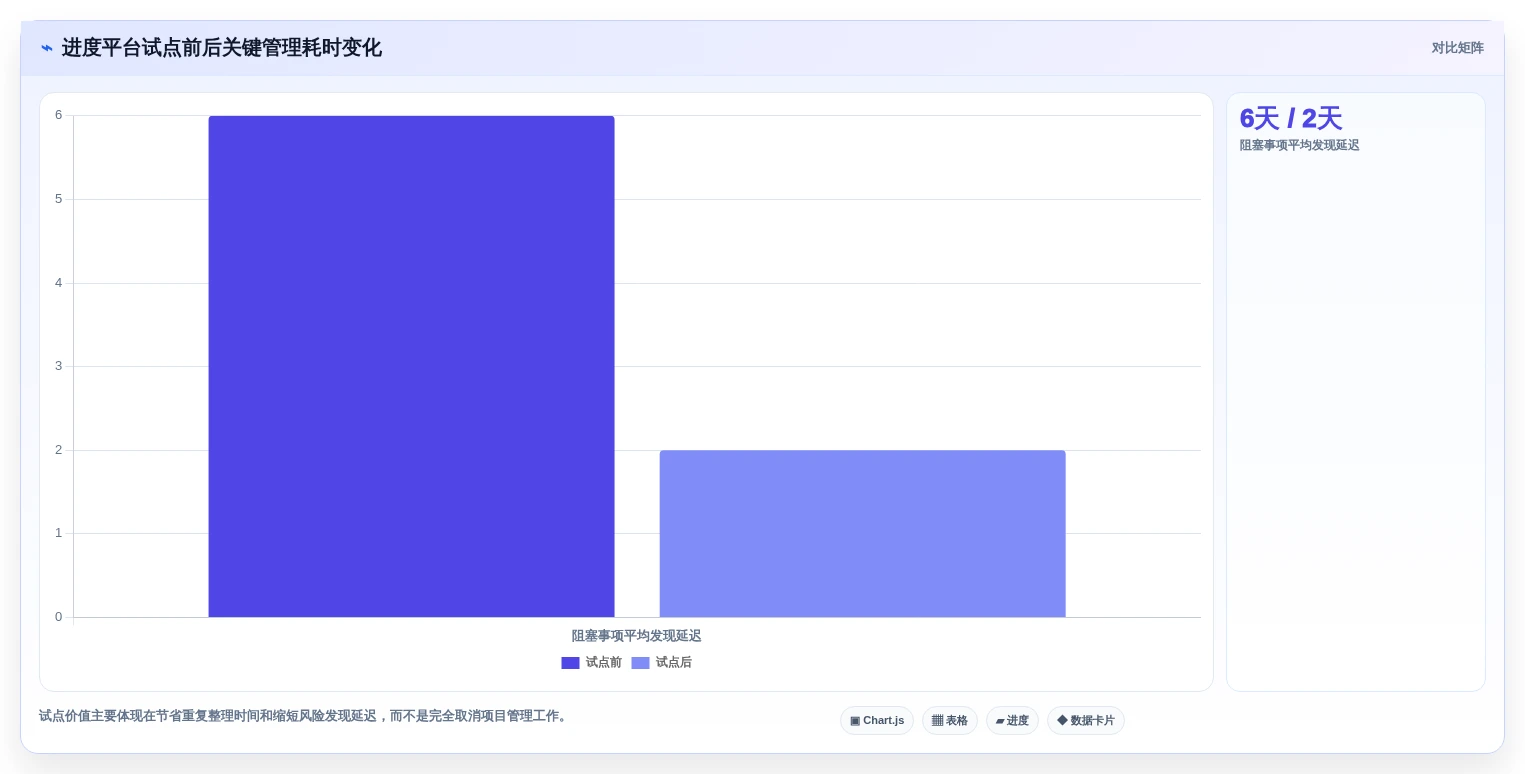Click the lightning icon beside the title

[47, 48]
